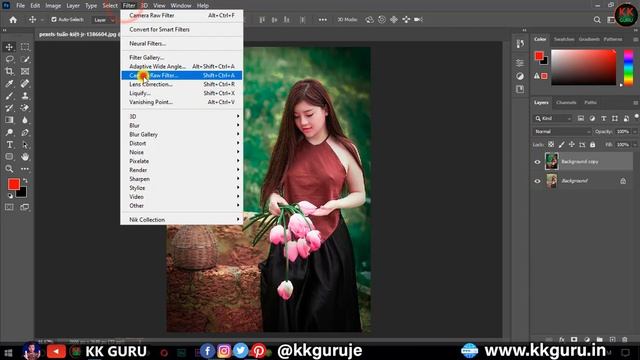Viewport: 640px width, 360px height.
Task: Open the Image menu
Action: point(53,6)
